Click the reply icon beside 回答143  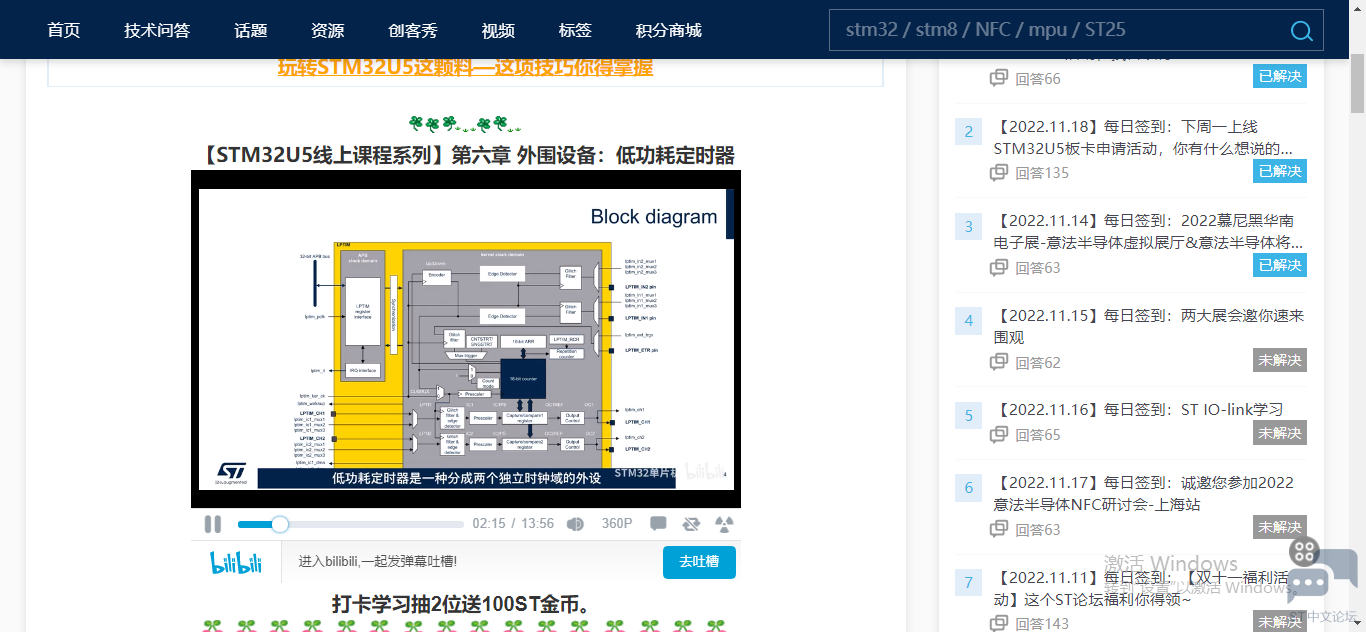coord(998,623)
